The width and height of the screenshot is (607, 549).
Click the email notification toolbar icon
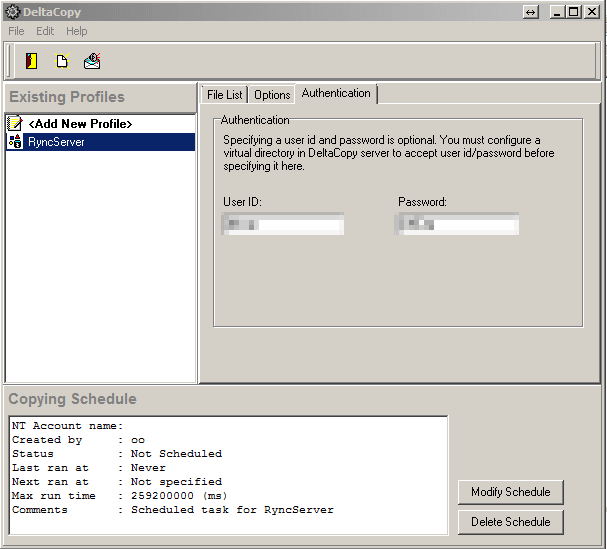click(92, 61)
